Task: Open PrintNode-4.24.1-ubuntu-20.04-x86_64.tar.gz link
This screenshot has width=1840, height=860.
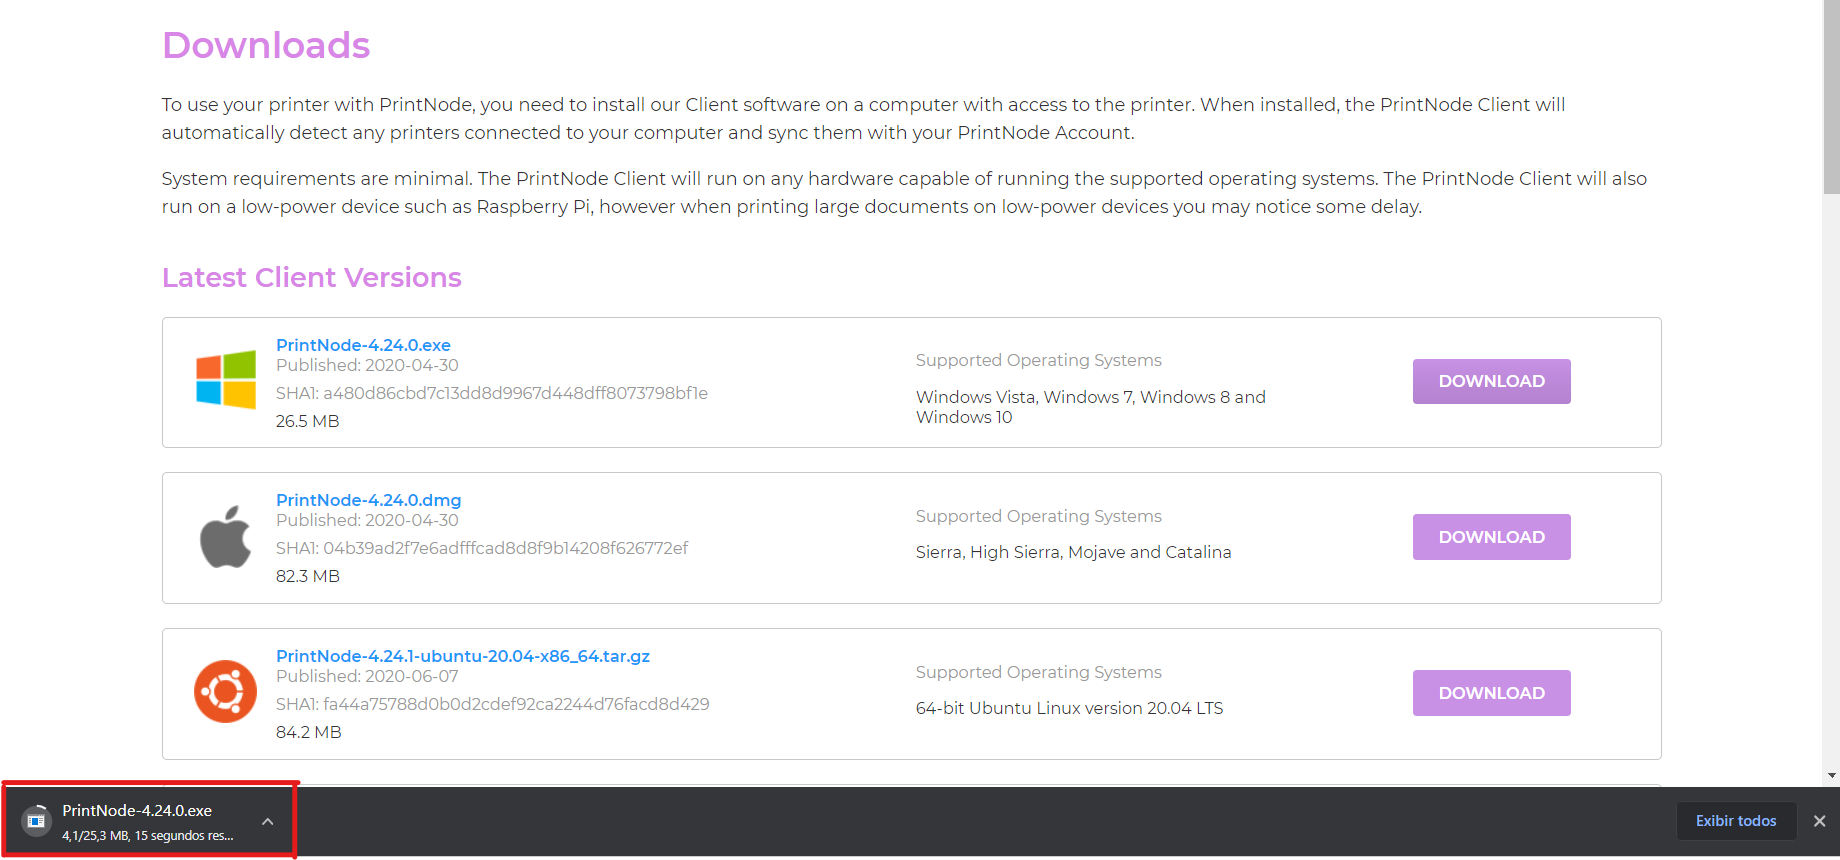Action: point(463,656)
